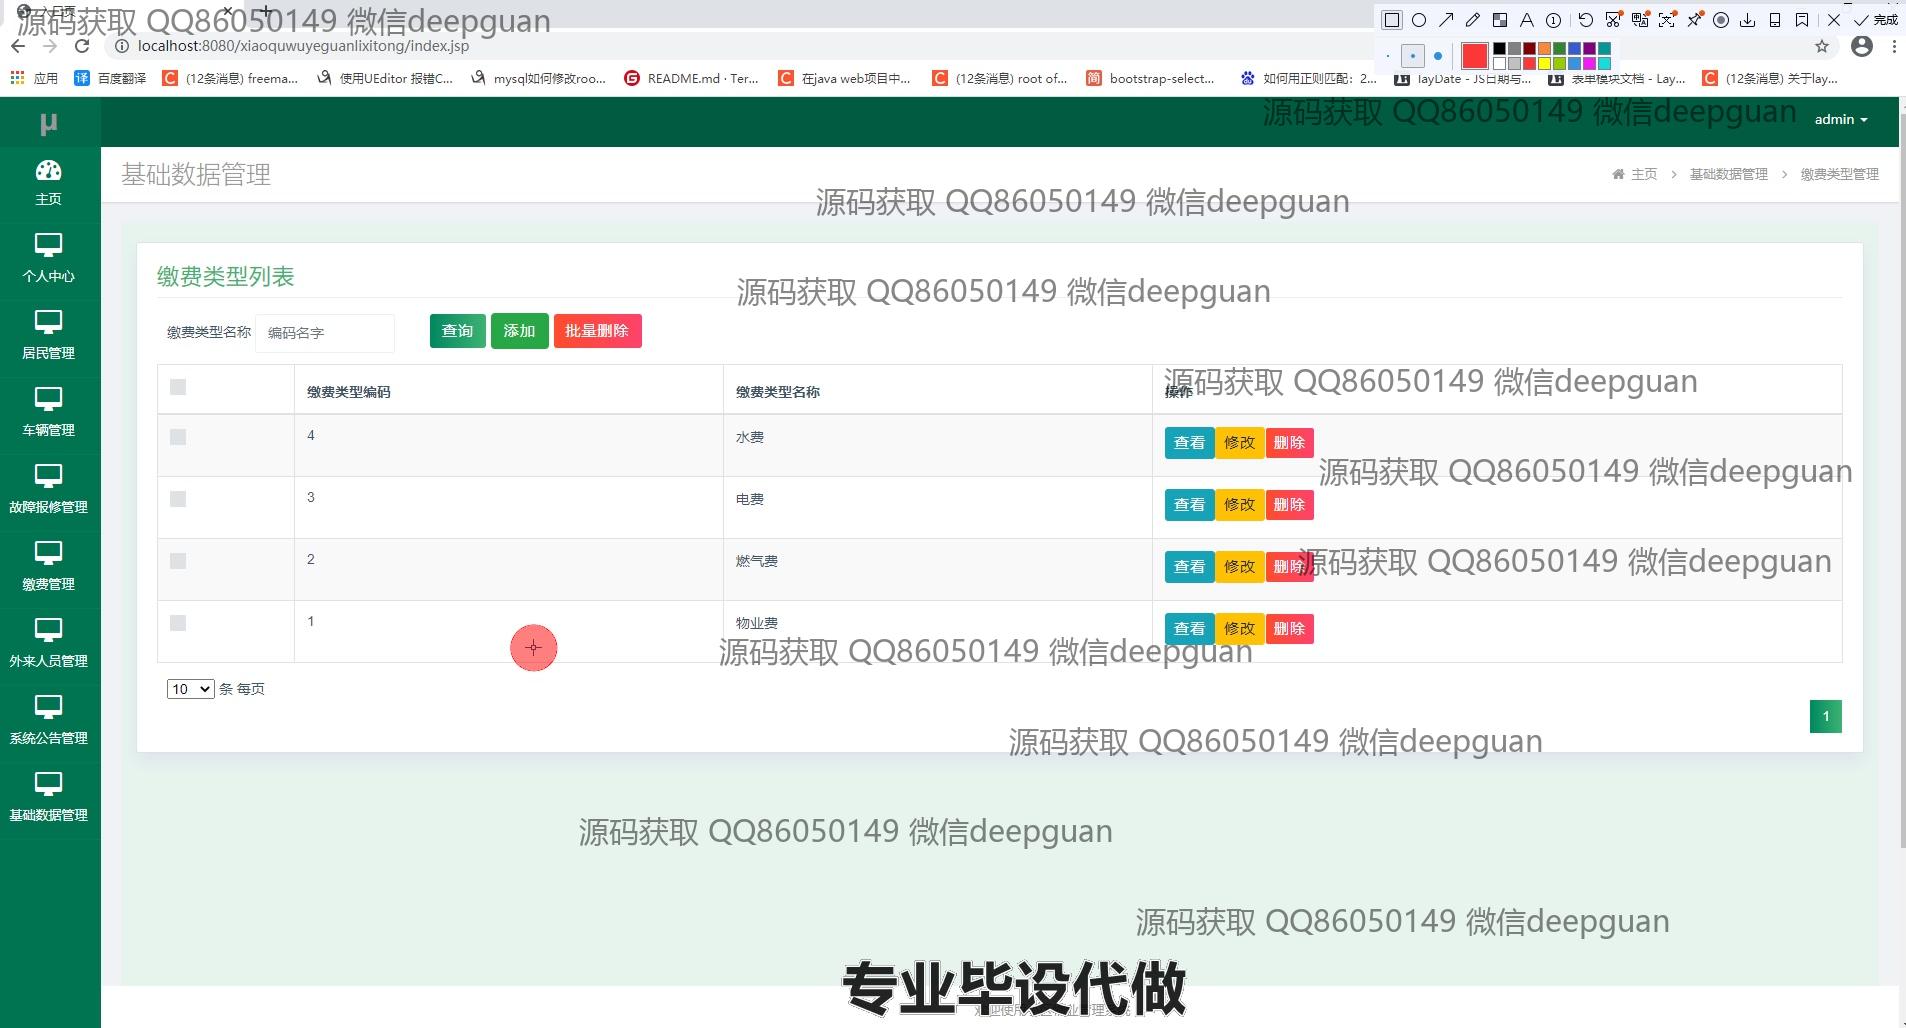Viewport: 1906px width, 1028px height.
Task: Select the mosaic blur tool
Action: [x=1500, y=20]
